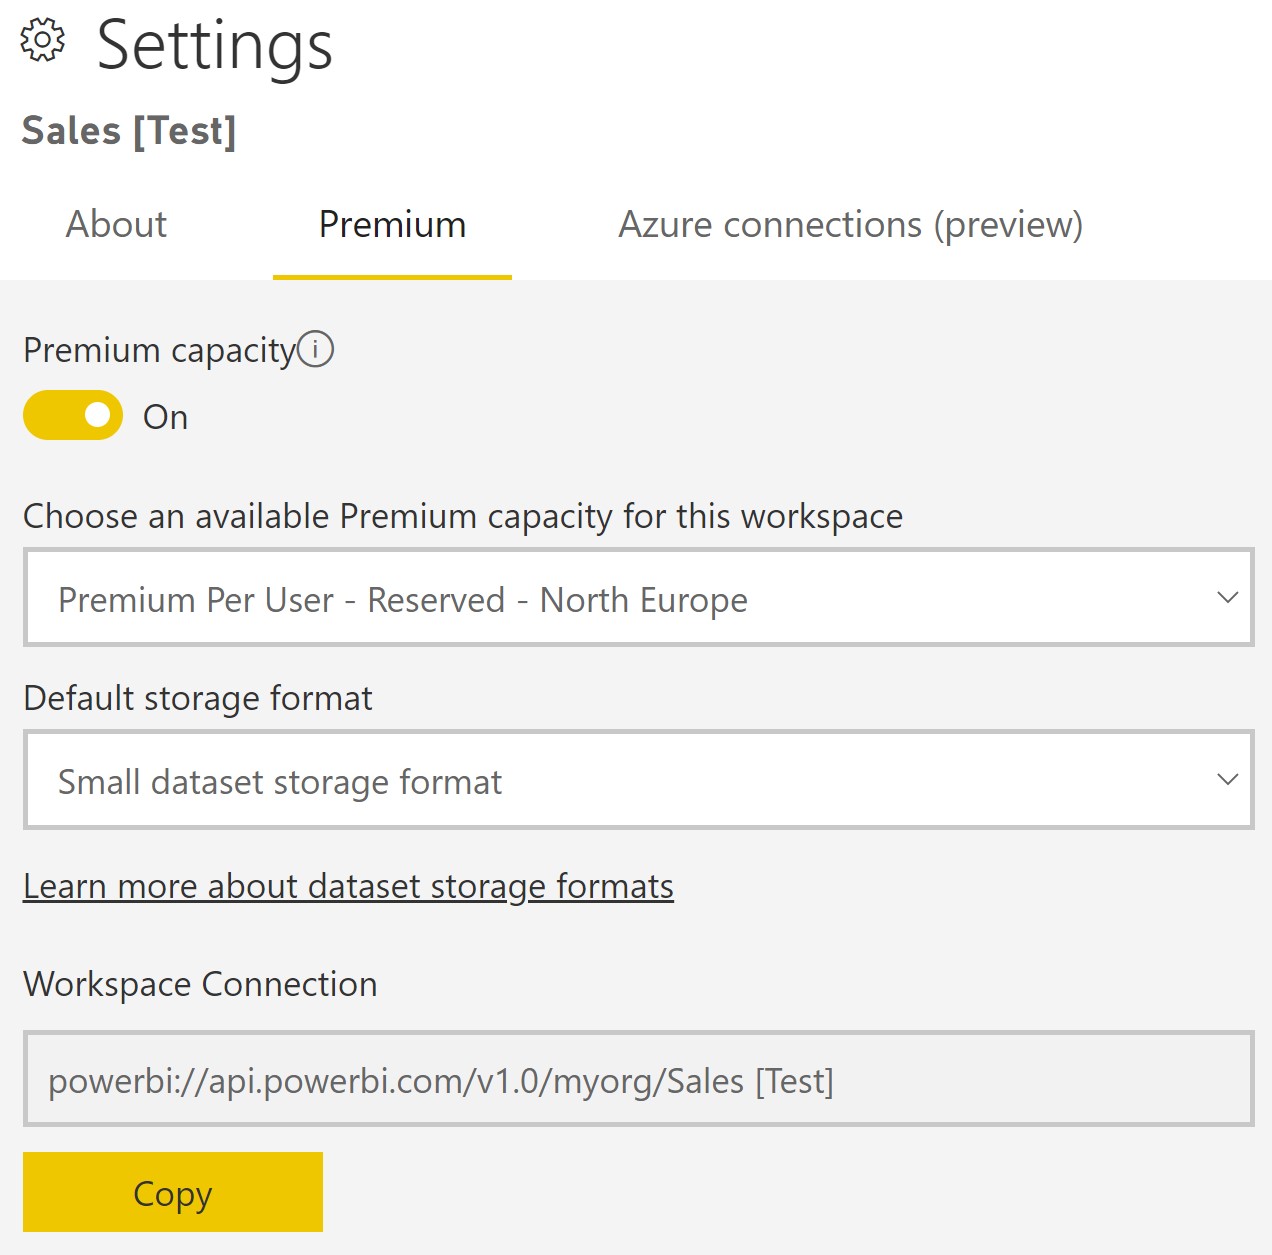The image size is (1272, 1255).
Task: Open the Azure connections (preview) tab
Action: (850, 224)
